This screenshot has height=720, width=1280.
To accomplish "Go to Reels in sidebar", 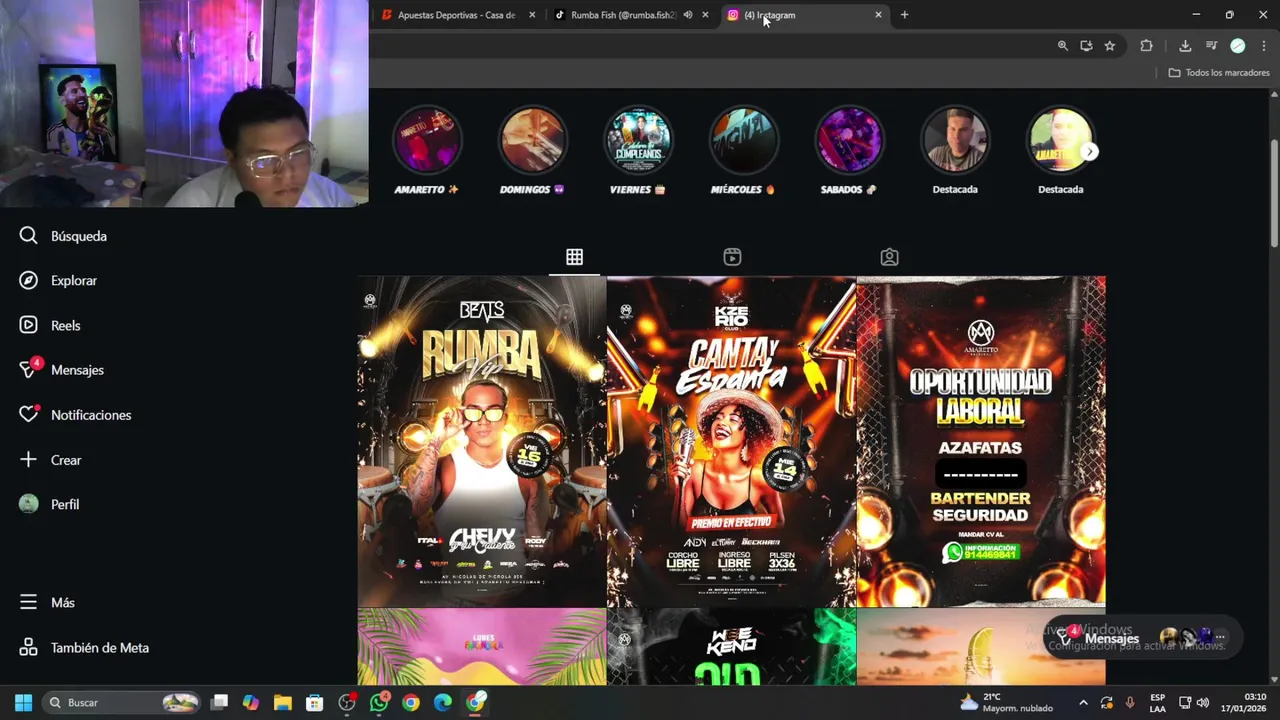I will point(50,325).
